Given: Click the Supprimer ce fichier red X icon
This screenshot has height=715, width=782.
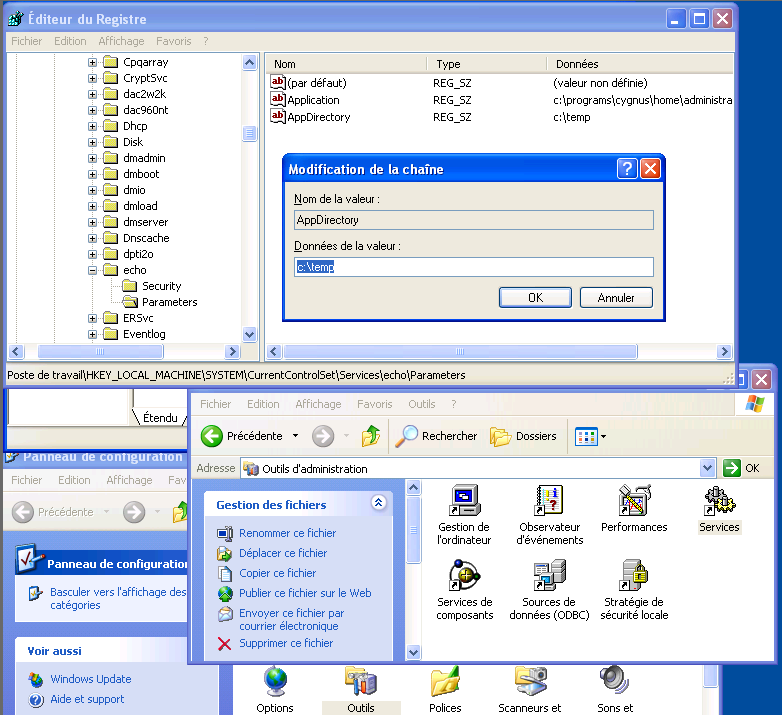Looking at the screenshot, I should (x=224, y=644).
